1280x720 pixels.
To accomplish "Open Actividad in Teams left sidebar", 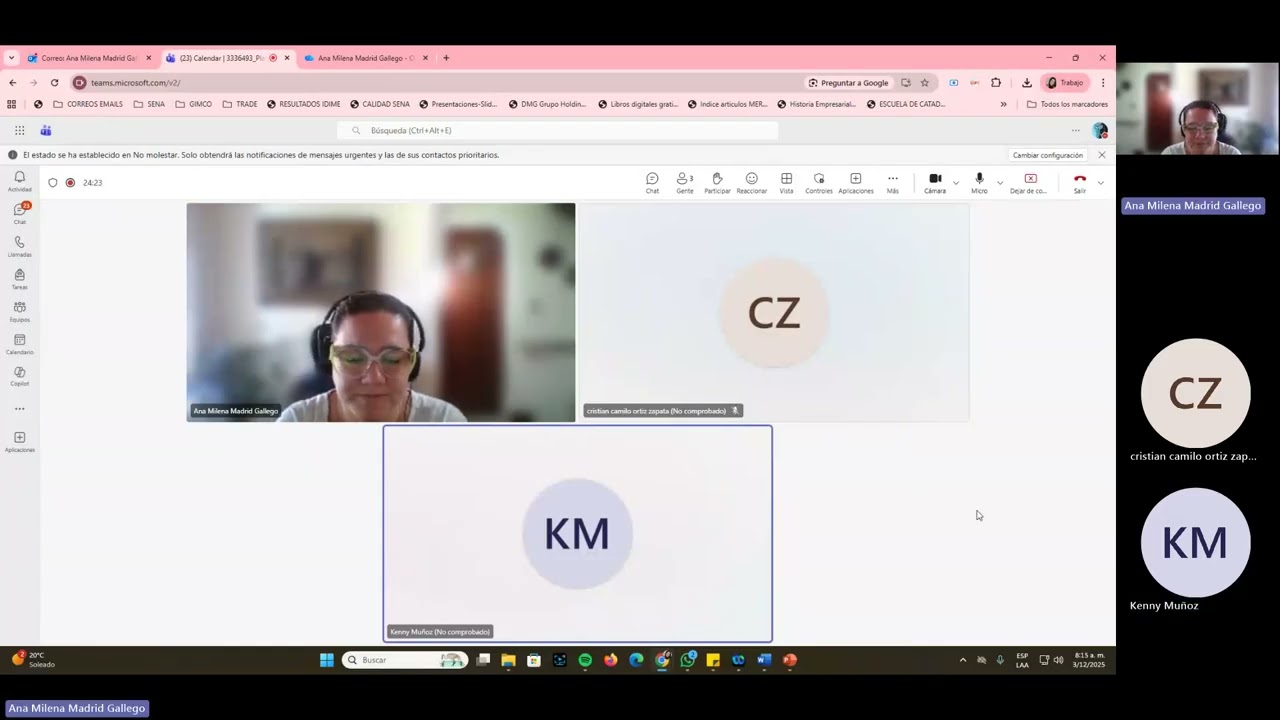I will coord(19,181).
